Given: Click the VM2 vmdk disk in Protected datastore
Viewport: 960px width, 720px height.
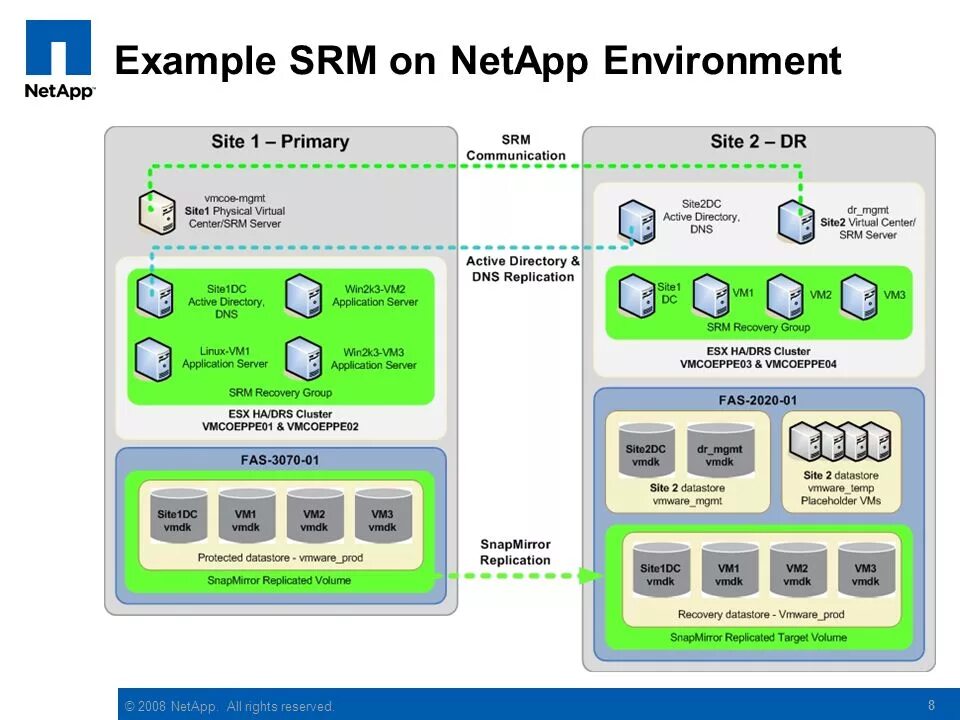Looking at the screenshot, I should (x=314, y=516).
